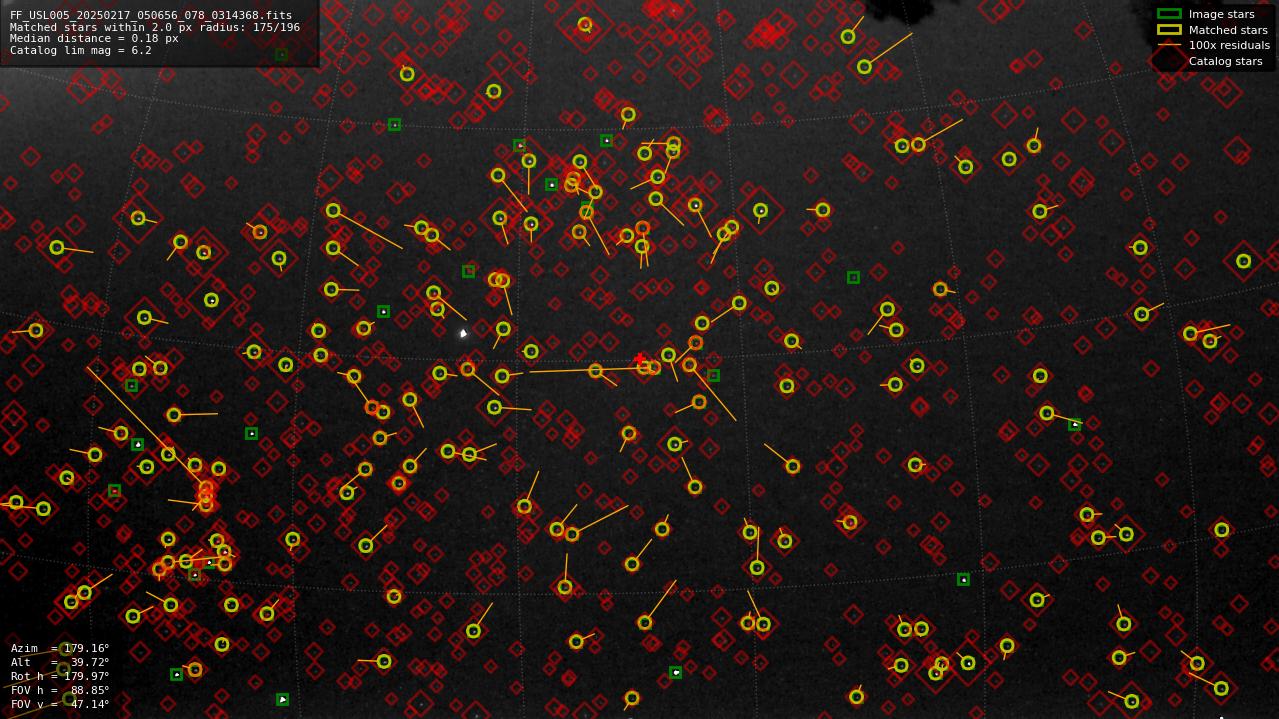Screen dimensions: 1279x719
Task: Click the 'Image stars' legend label
Action: pyautogui.click(x=1221, y=14)
